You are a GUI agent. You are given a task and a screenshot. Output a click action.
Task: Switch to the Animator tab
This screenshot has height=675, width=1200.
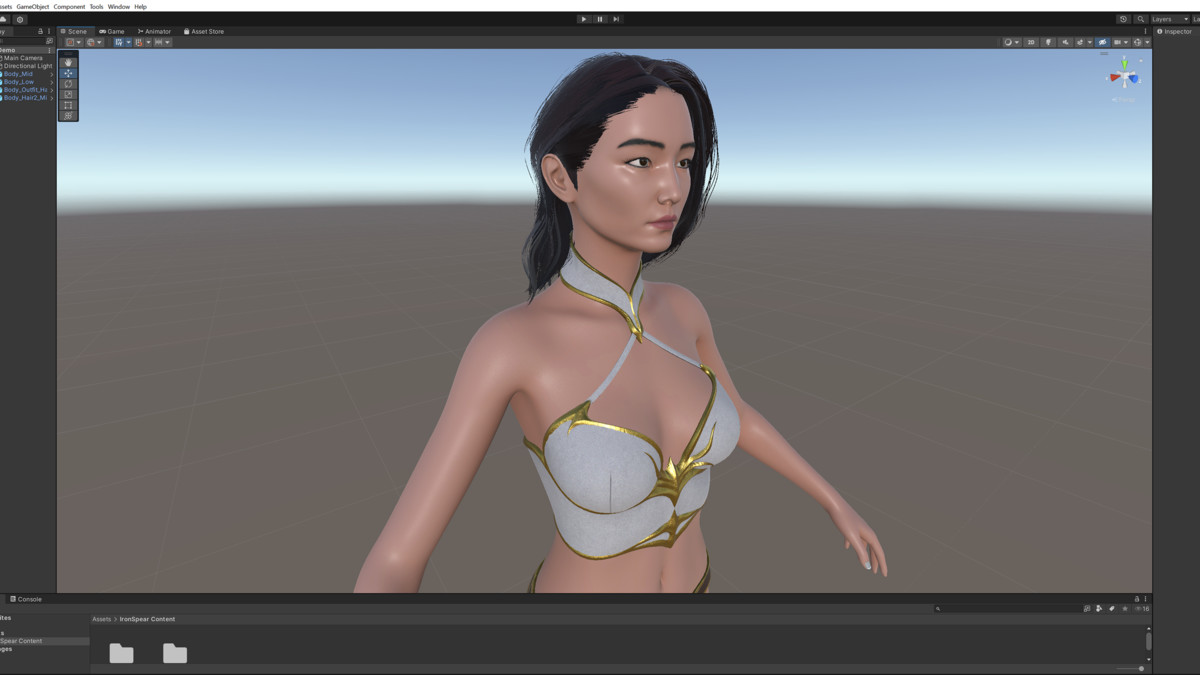[x=154, y=31]
